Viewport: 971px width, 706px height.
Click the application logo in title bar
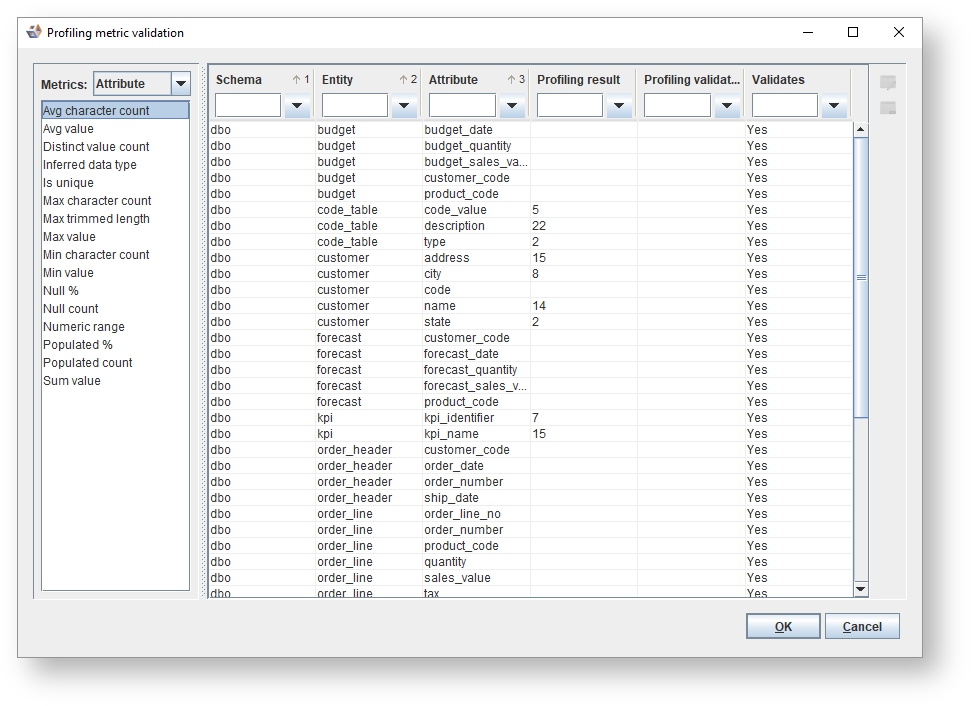point(34,32)
